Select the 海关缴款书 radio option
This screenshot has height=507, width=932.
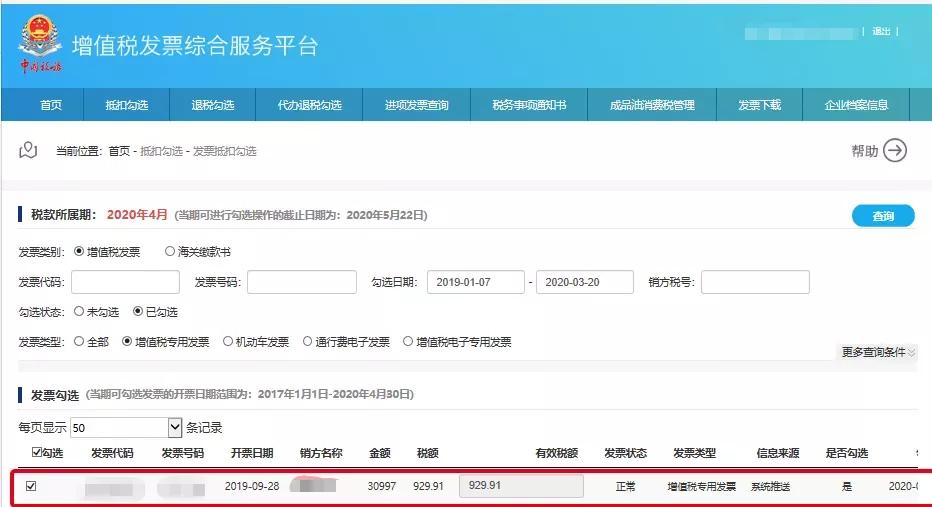click(170, 251)
